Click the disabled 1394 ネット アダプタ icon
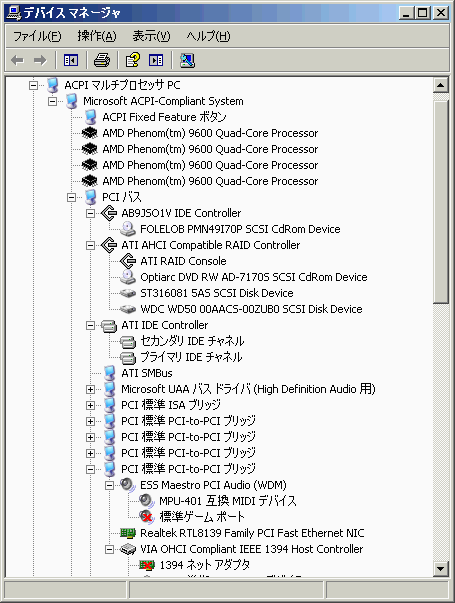This screenshot has height=603, width=455. [147, 565]
